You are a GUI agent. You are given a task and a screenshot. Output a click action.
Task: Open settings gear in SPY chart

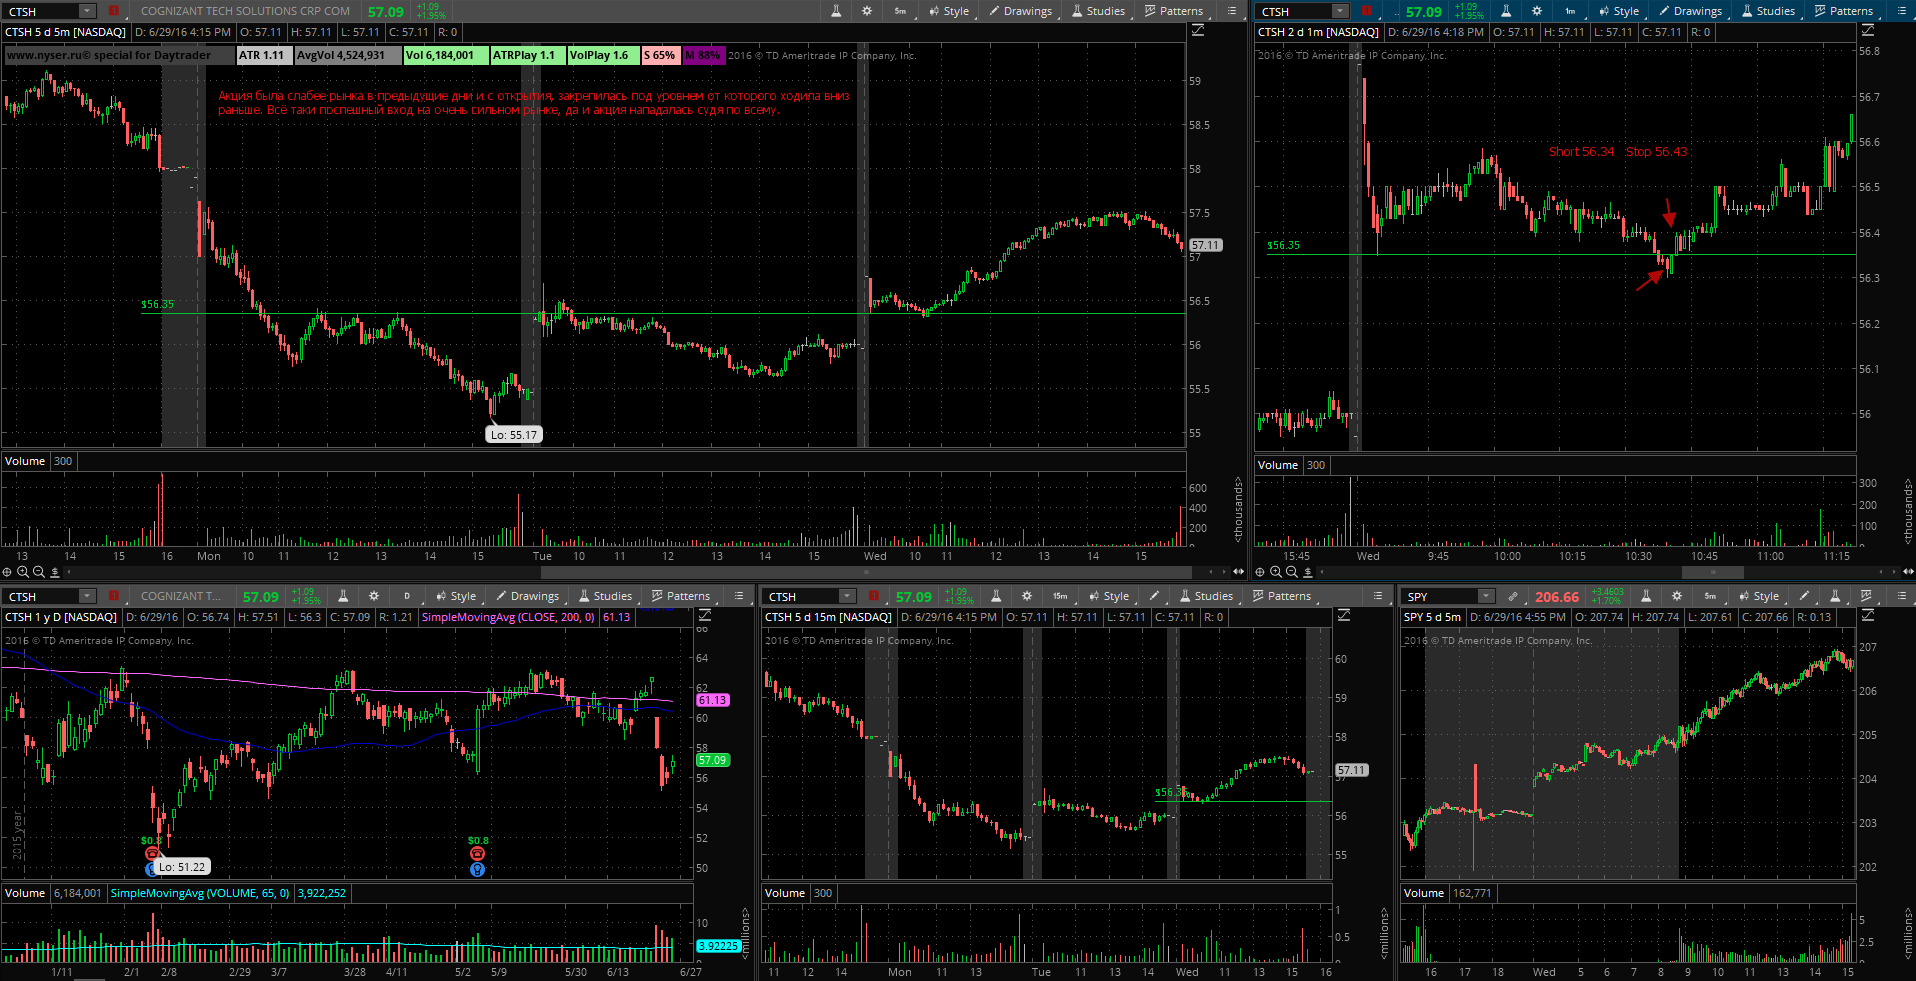point(1677,596)
